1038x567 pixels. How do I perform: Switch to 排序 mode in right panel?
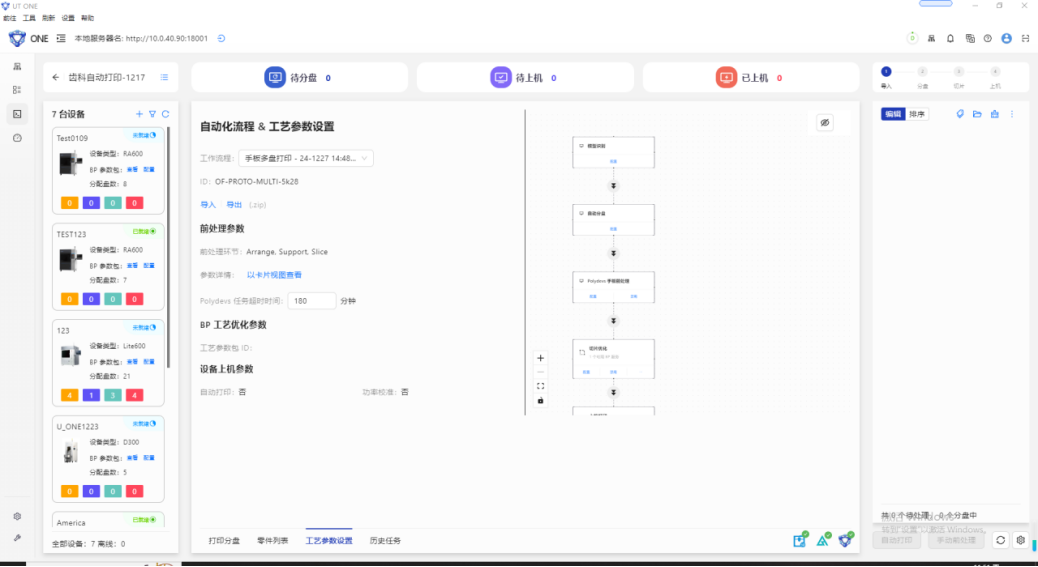[x=917, y=114]
